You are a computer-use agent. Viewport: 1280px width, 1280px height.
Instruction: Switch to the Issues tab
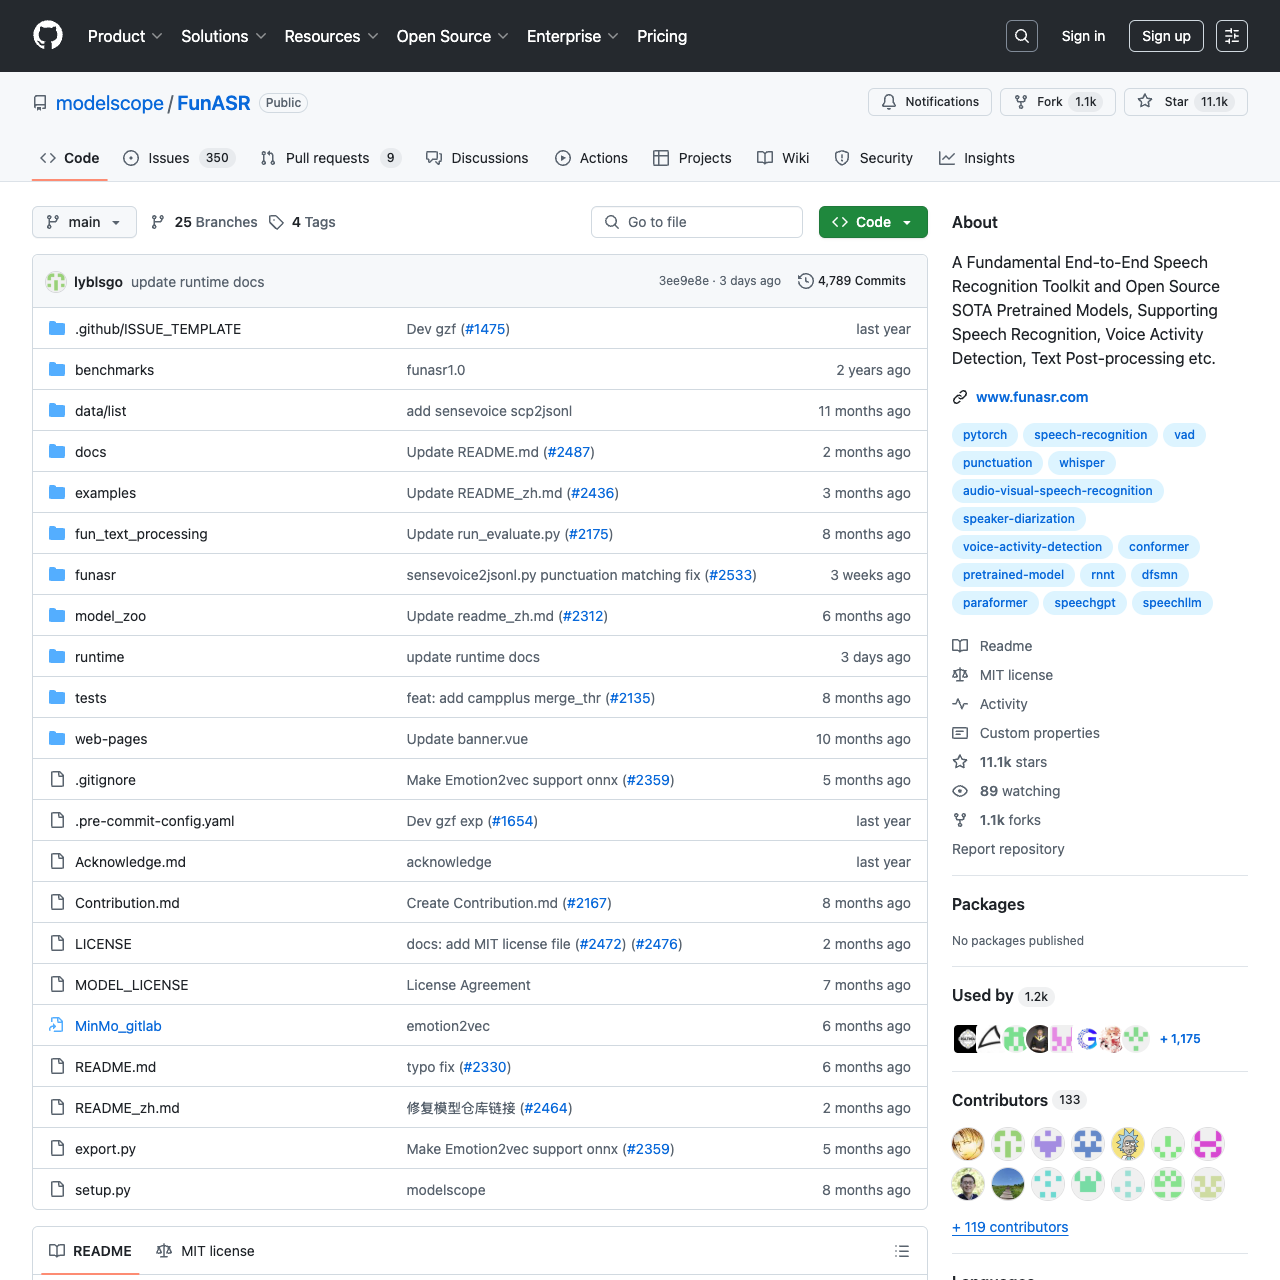coord(179,158)
